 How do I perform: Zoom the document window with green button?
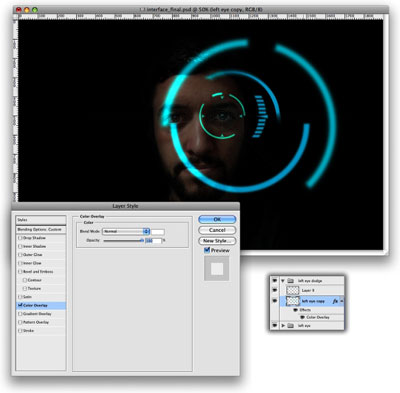[x=35, y=10]
